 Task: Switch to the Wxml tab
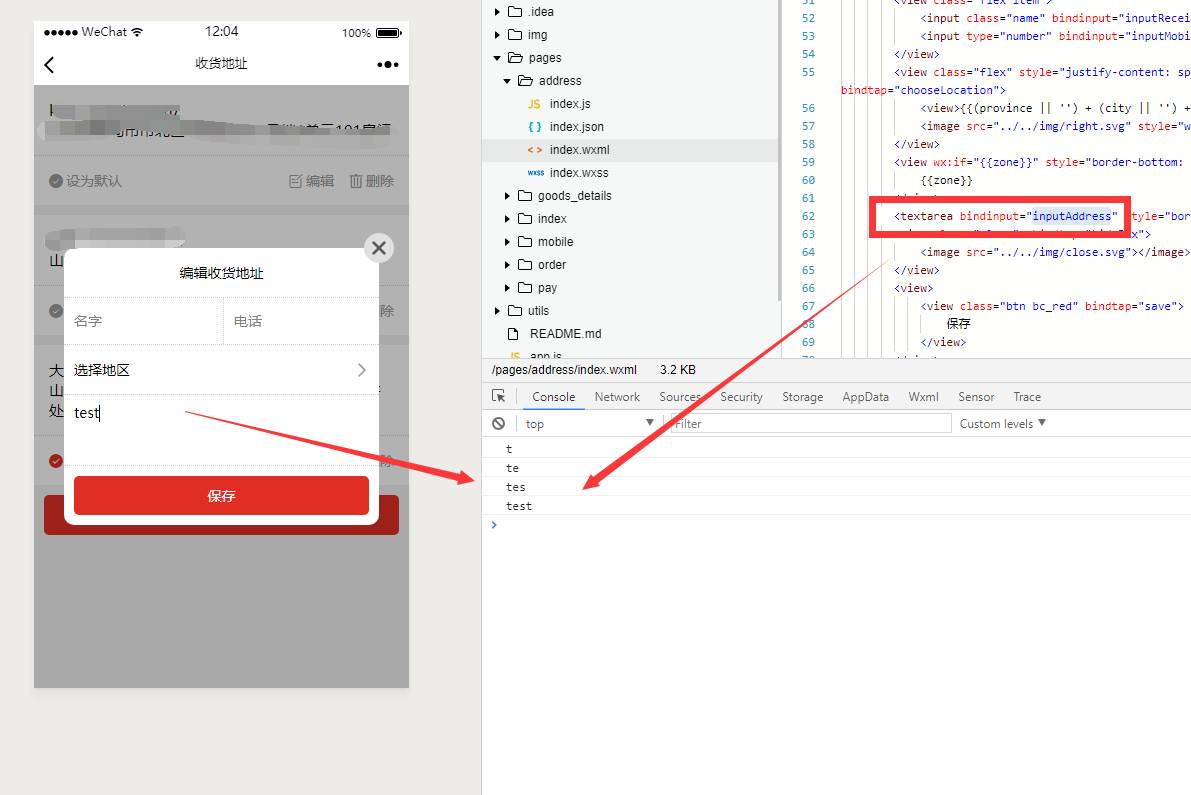click(x=923, y=396)
